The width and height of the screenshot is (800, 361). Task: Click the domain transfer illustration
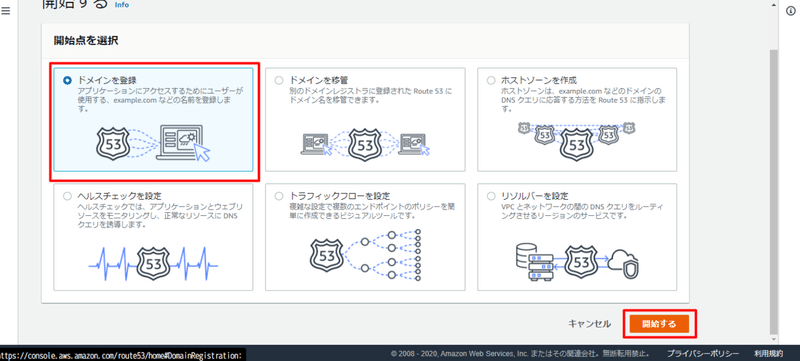(x=365, y=144)
